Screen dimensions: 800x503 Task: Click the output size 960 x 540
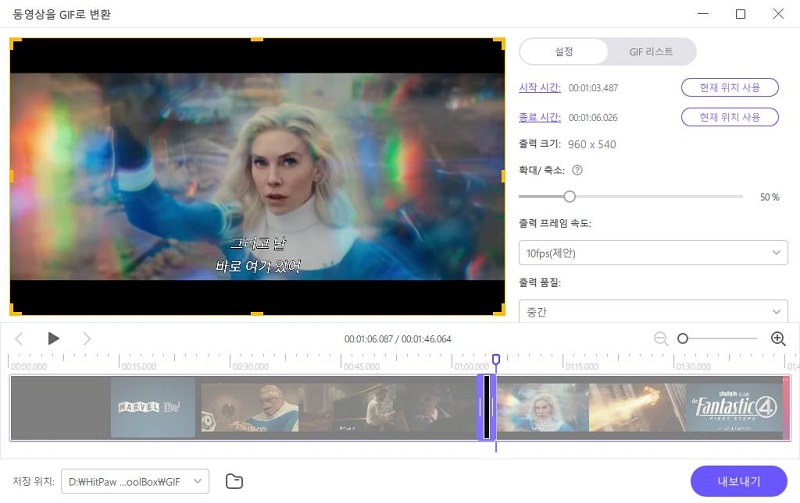[592, 144]
